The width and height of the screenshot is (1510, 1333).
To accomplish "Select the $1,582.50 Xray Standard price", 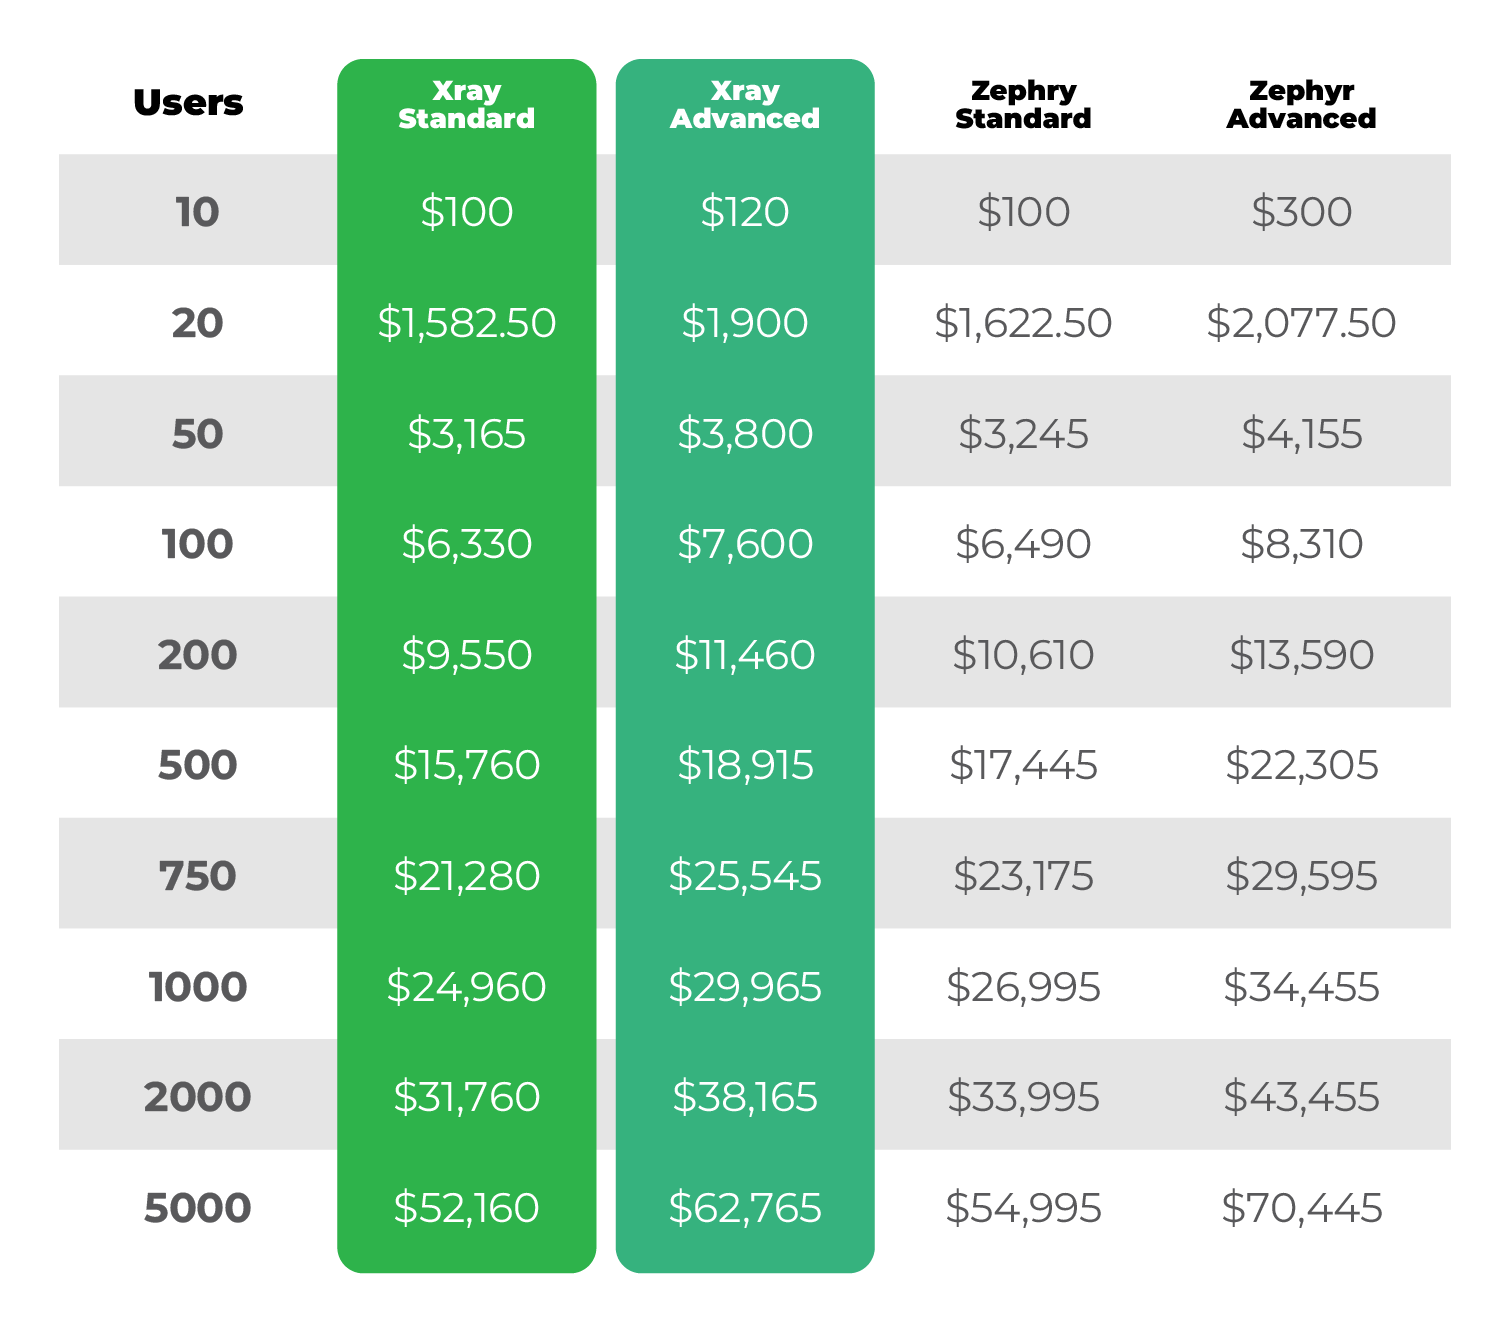I will [466, 323].
